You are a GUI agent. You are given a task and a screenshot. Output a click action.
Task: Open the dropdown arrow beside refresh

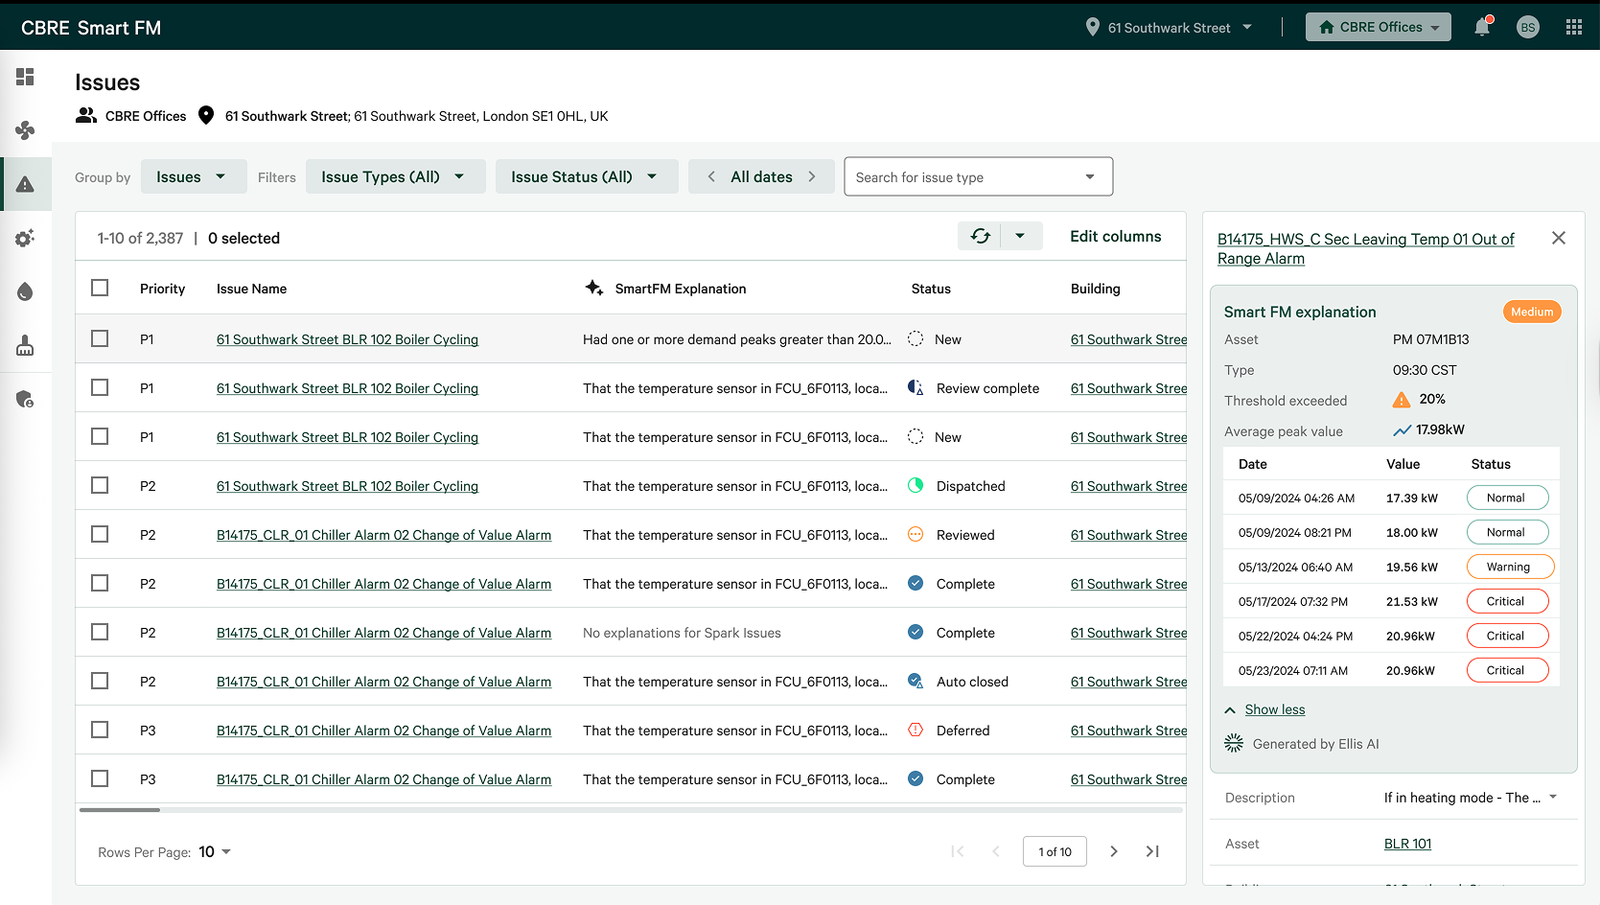click(1020, 236)
